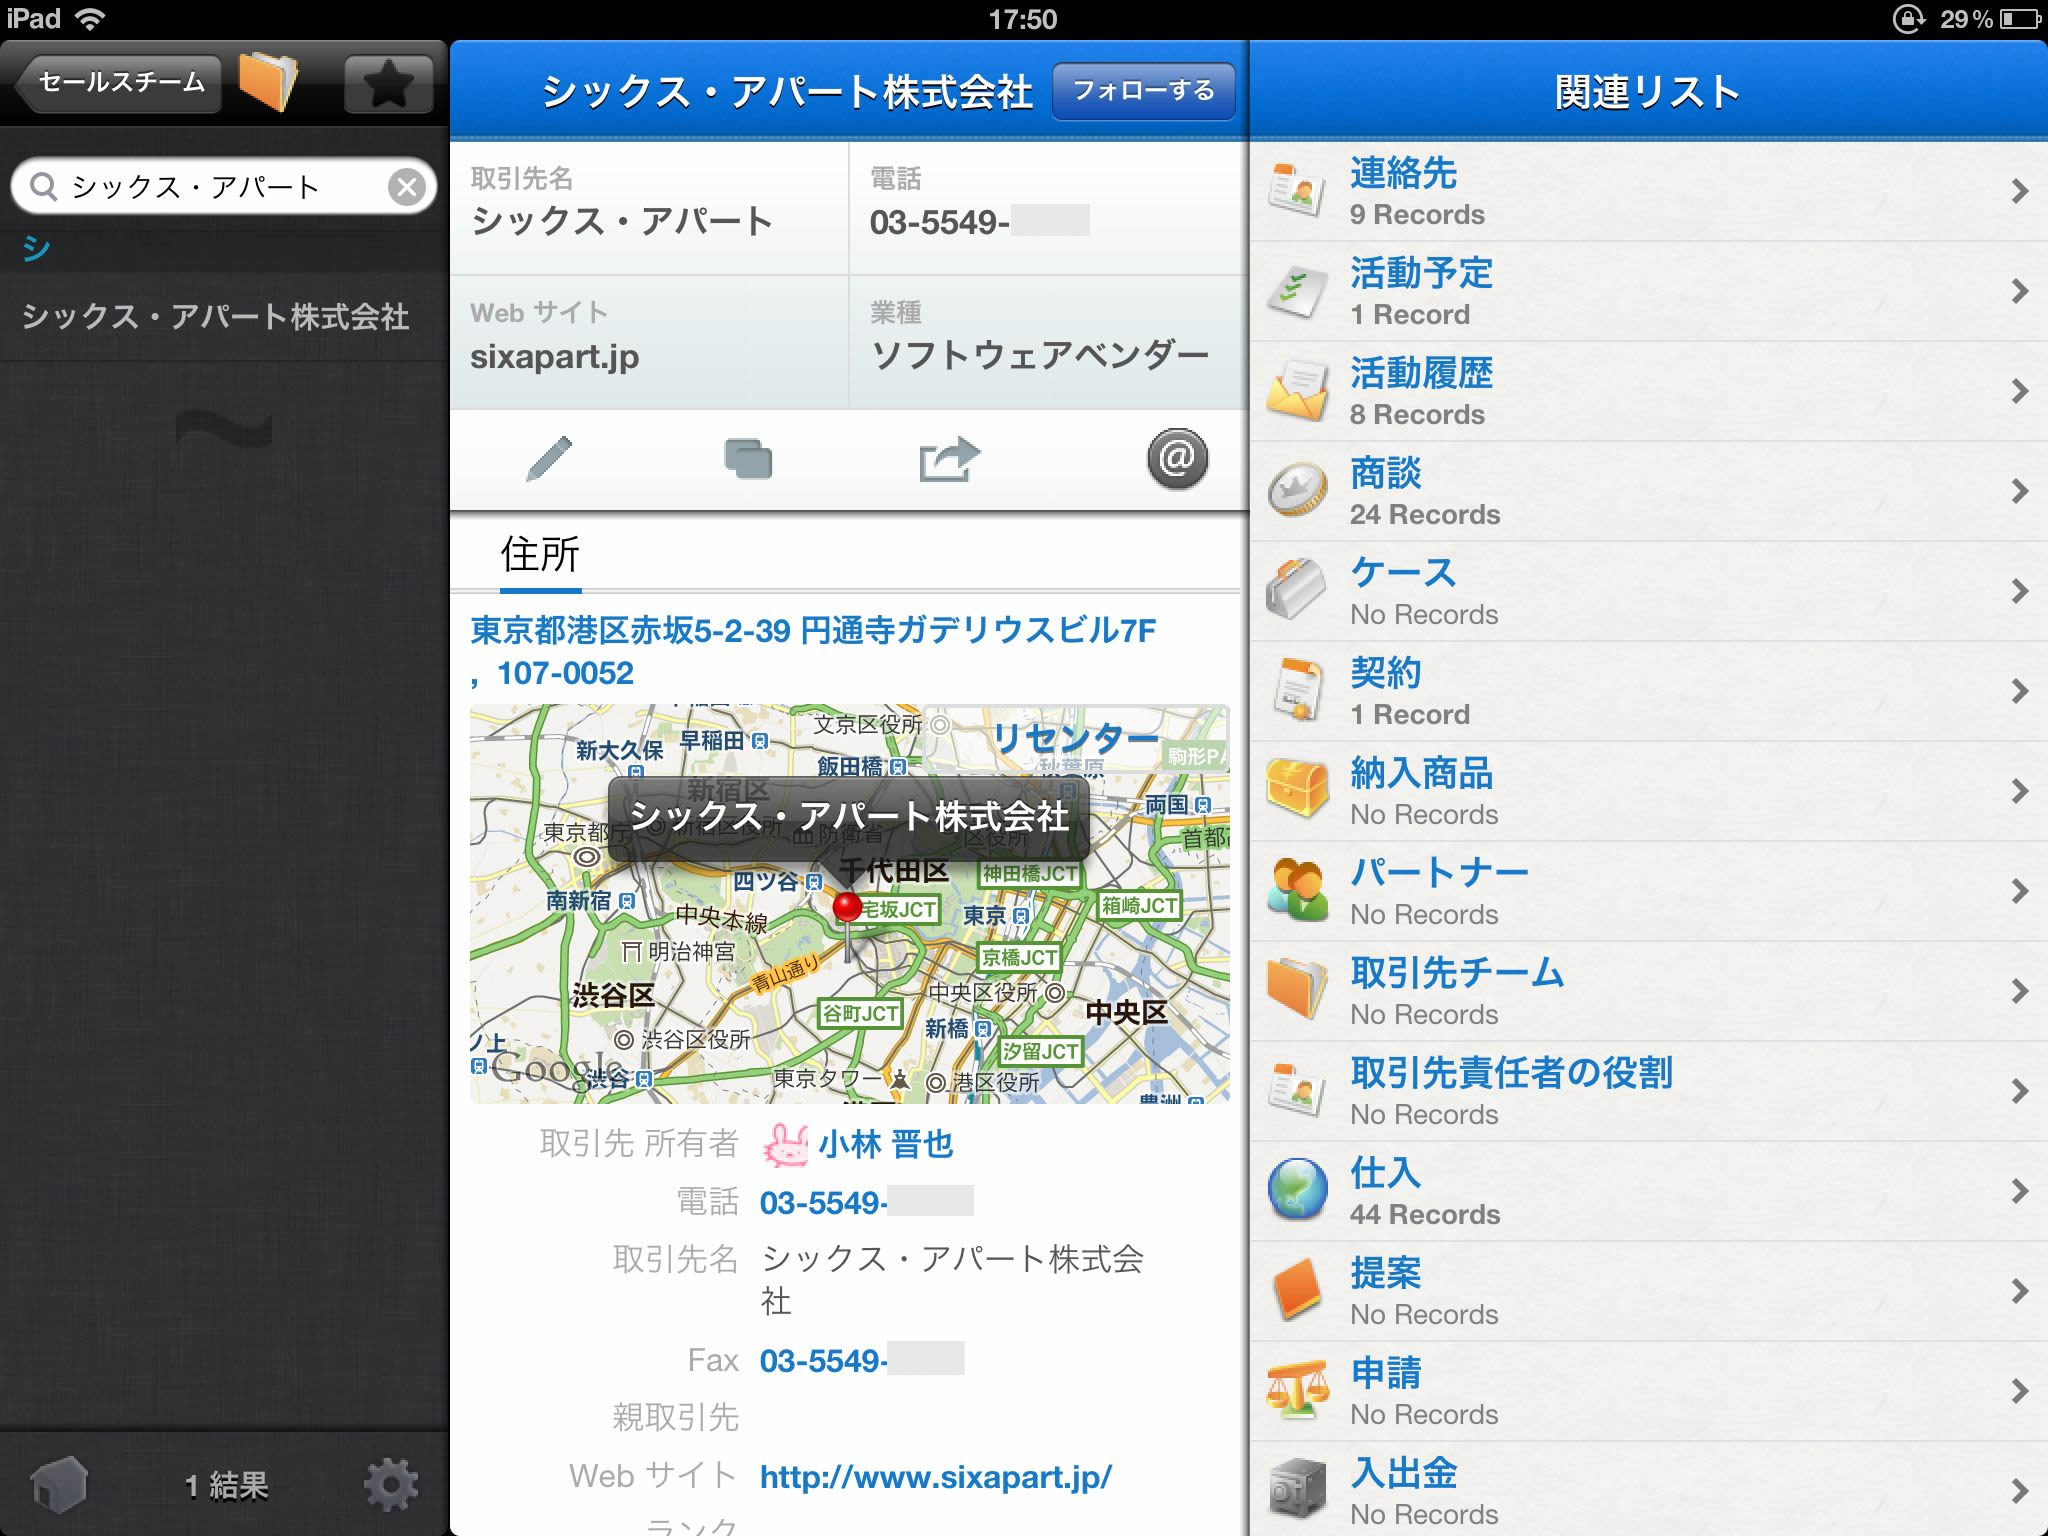Tap the orange folder icon in top bar
This screenshot has height=1536, width=2048.
[x=268, y=82]
